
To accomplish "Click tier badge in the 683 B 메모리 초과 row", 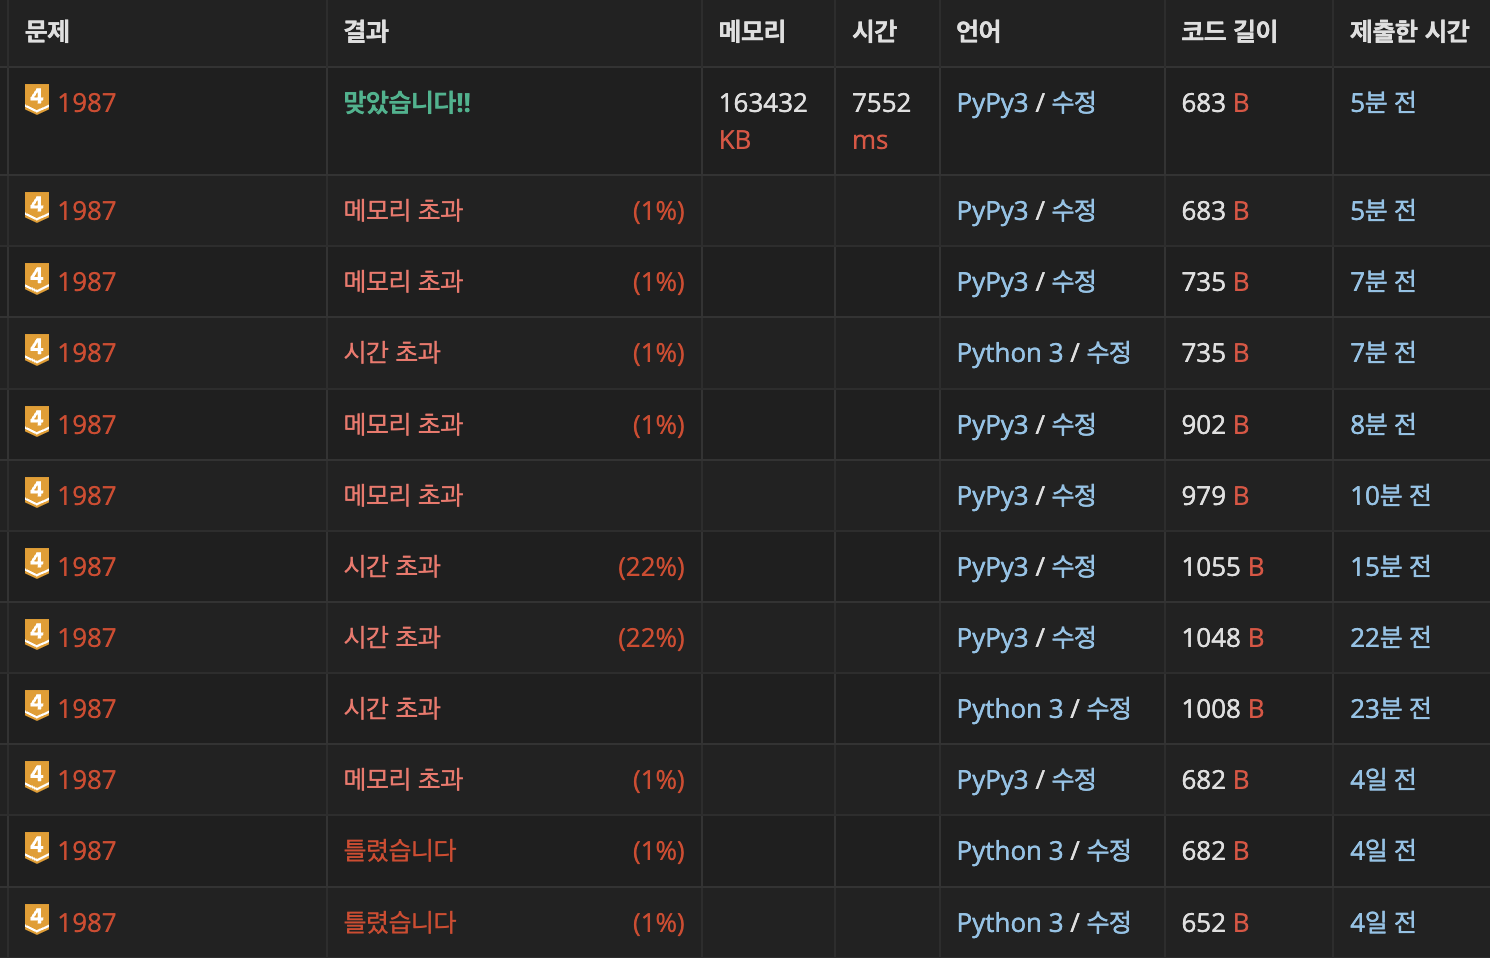I will (x=37, y=207).
